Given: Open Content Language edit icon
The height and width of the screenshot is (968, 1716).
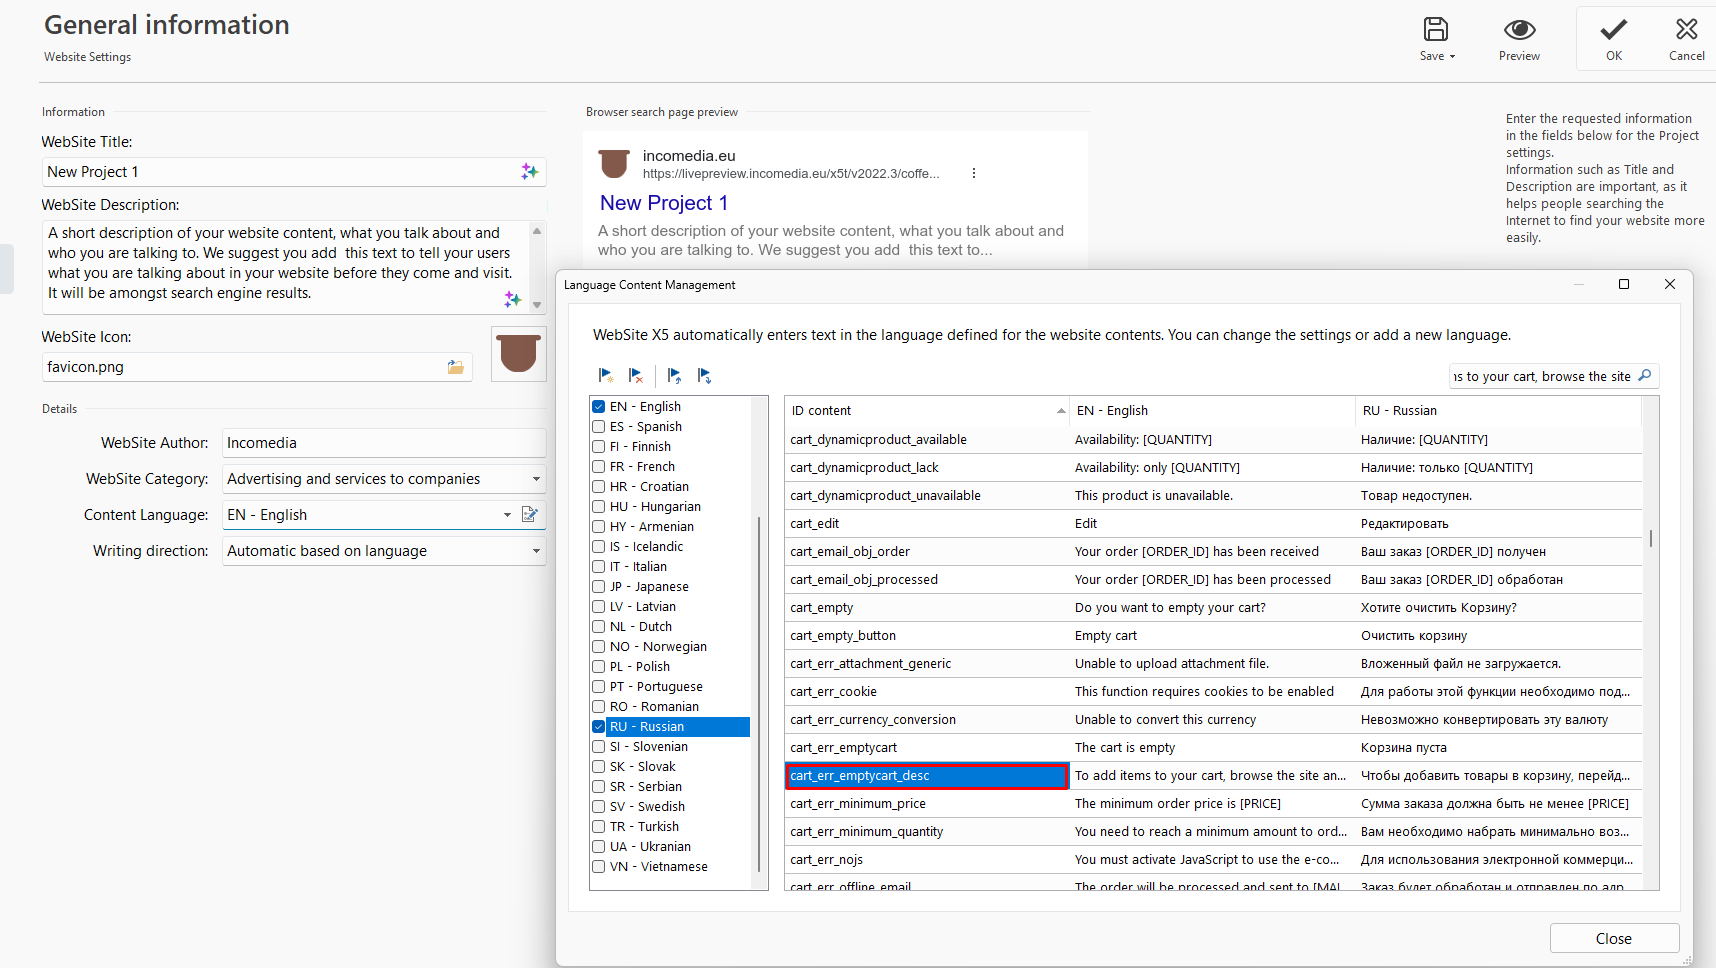Looking at the screenshot, I should pos(530,515).
